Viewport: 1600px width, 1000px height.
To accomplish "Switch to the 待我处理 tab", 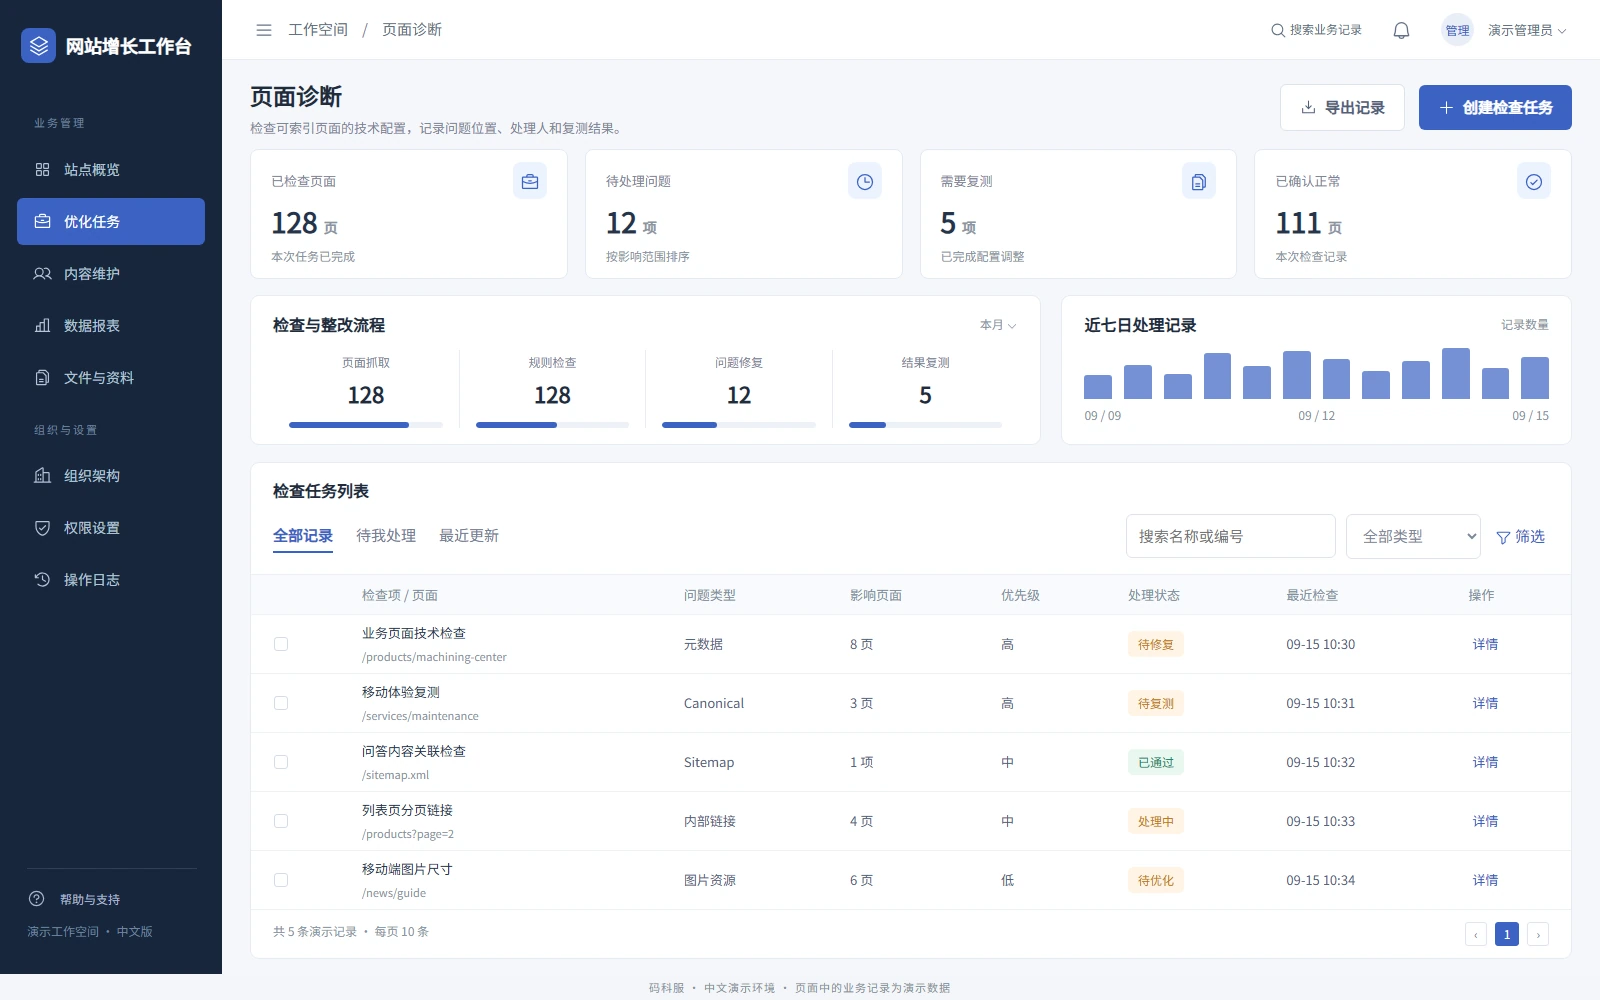I will click(386, 536).
